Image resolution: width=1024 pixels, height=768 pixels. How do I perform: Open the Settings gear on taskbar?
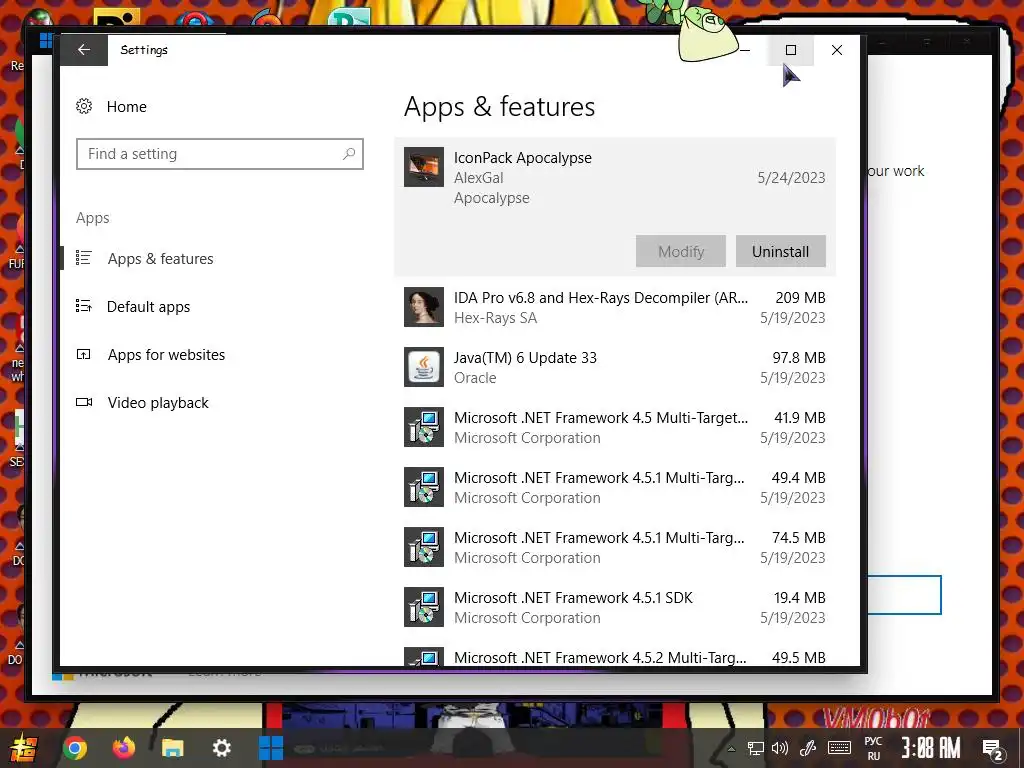point(222,748)
